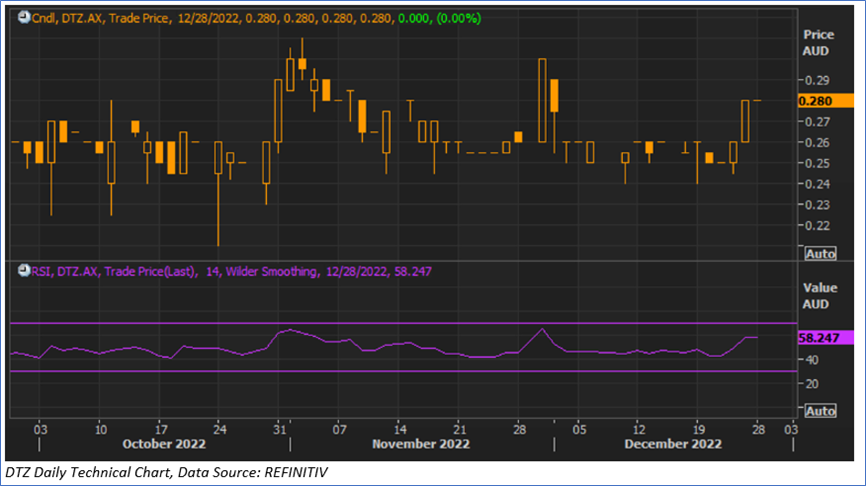866x486 pixels.
Task: Select the 58.247 RSI value tag
Action: click(x=825, y=338)
